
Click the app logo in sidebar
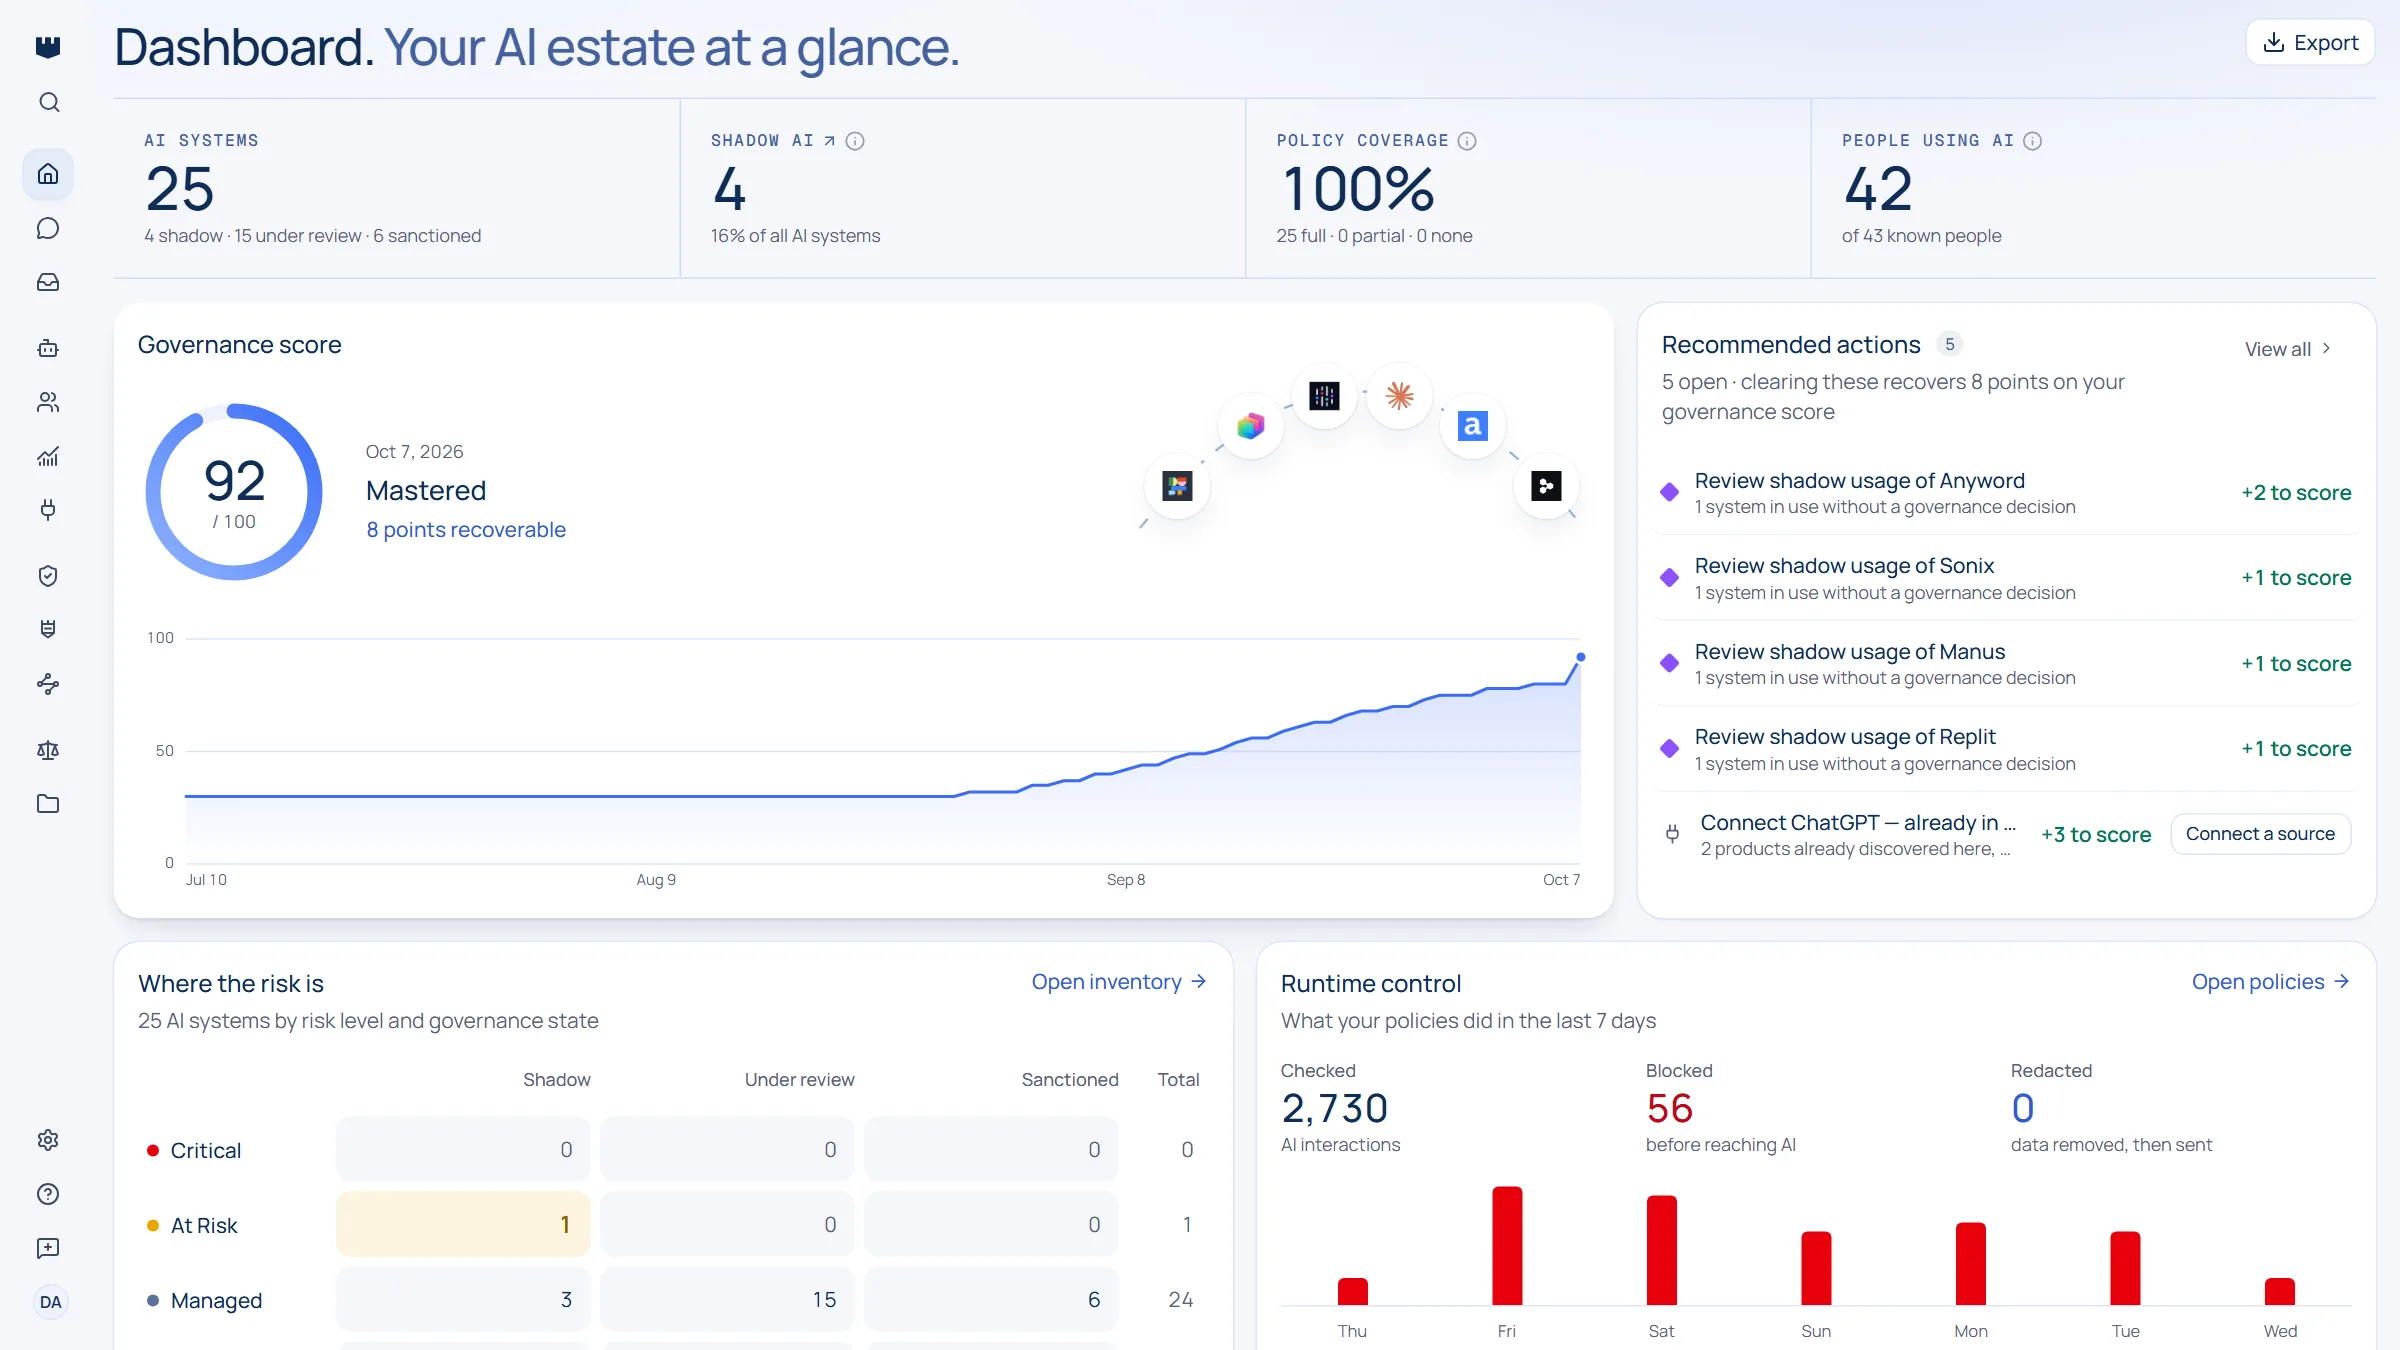(48, 47)
